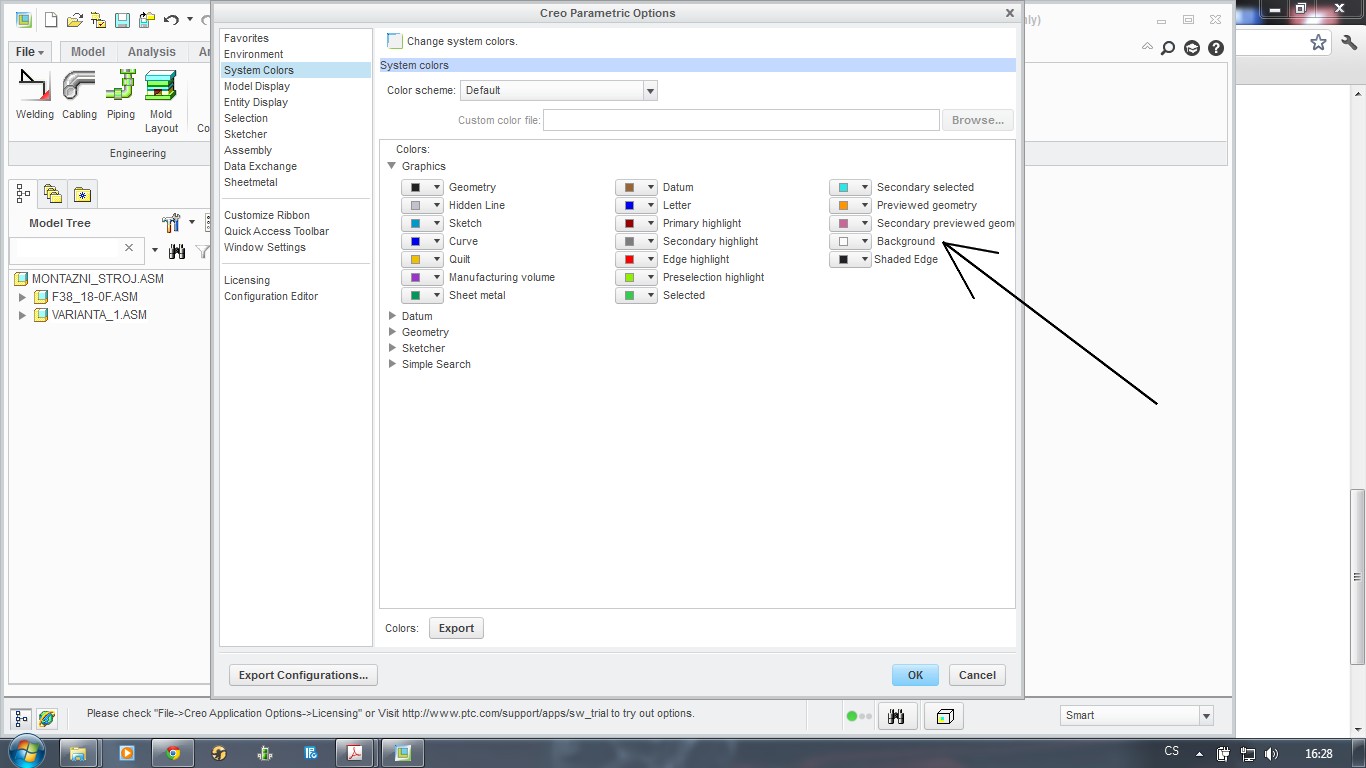Click the Export colors button

click(456, 628)
